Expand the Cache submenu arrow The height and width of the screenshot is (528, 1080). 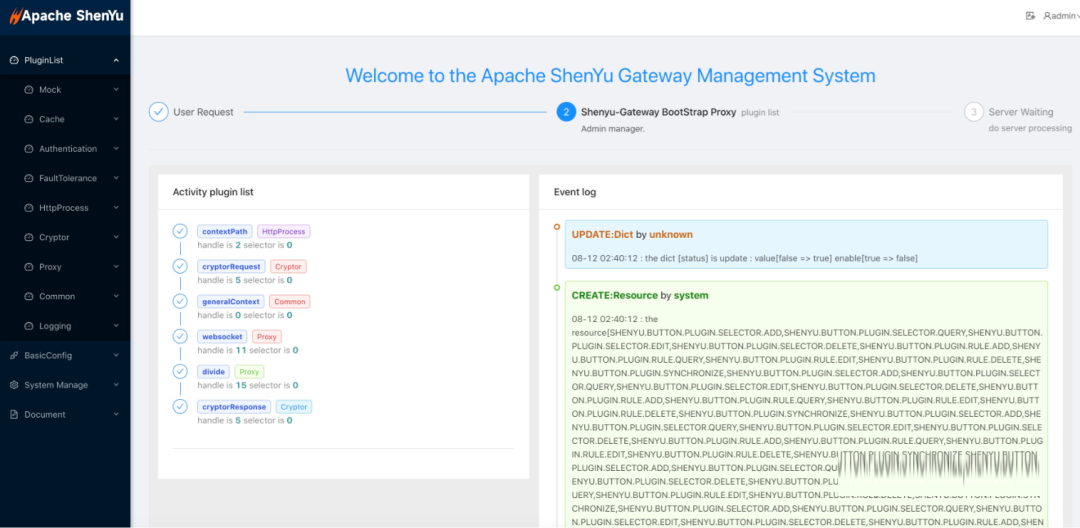(116, 120)
